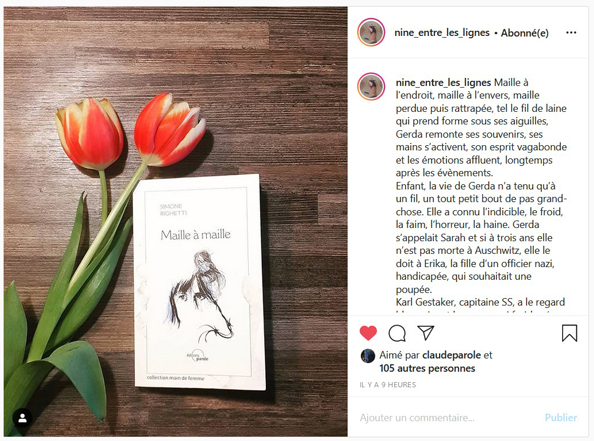Open the comment speech bubble icon

(x=397, y=333)
